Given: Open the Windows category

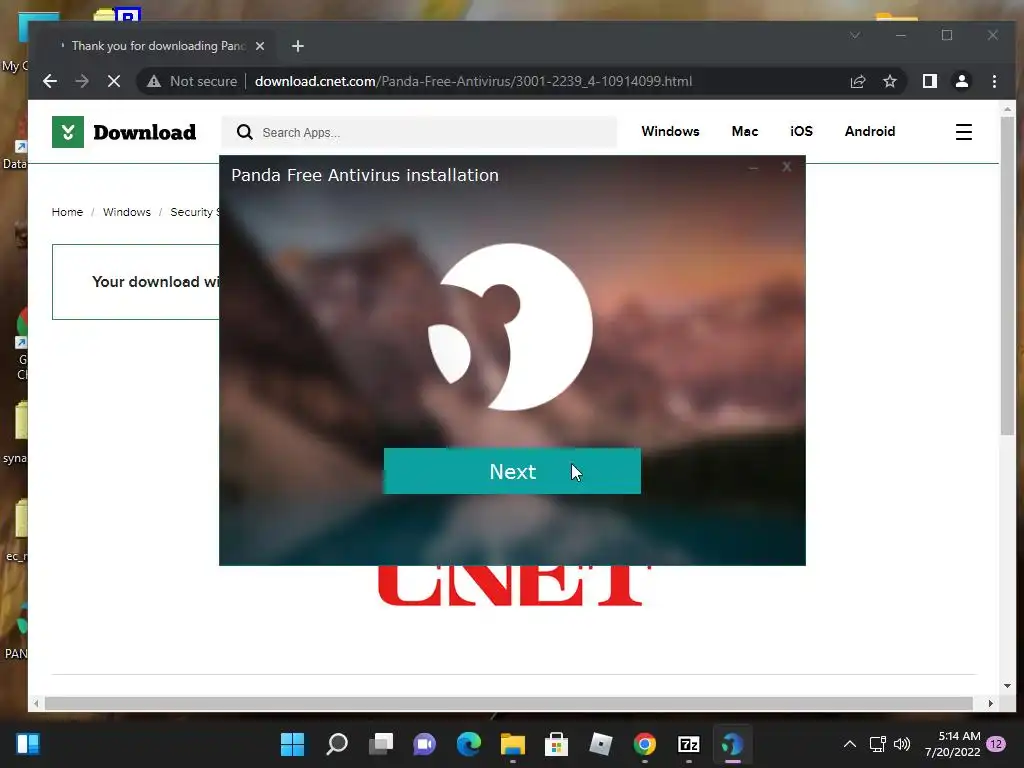Looking at the screenshot, I should pyautogui.click(x=670, y=131).
